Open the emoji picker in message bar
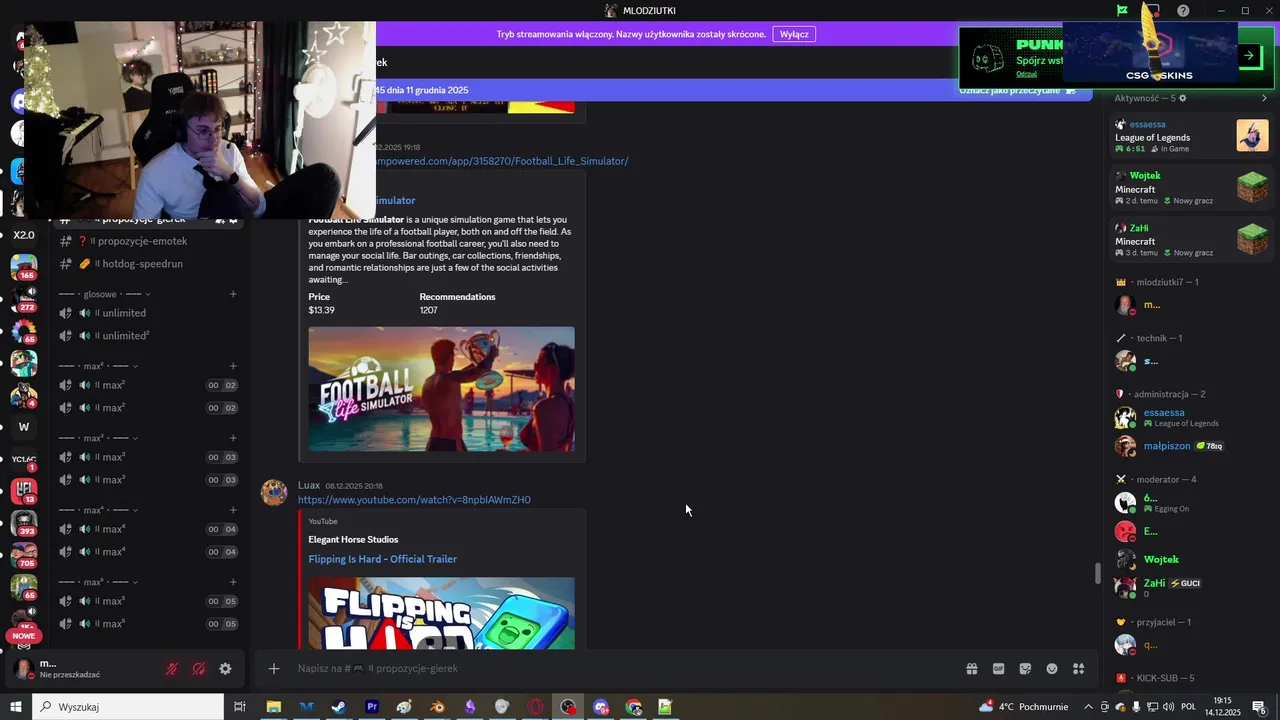Viewport: 1280px width, 720px height. pos(1052,669)
